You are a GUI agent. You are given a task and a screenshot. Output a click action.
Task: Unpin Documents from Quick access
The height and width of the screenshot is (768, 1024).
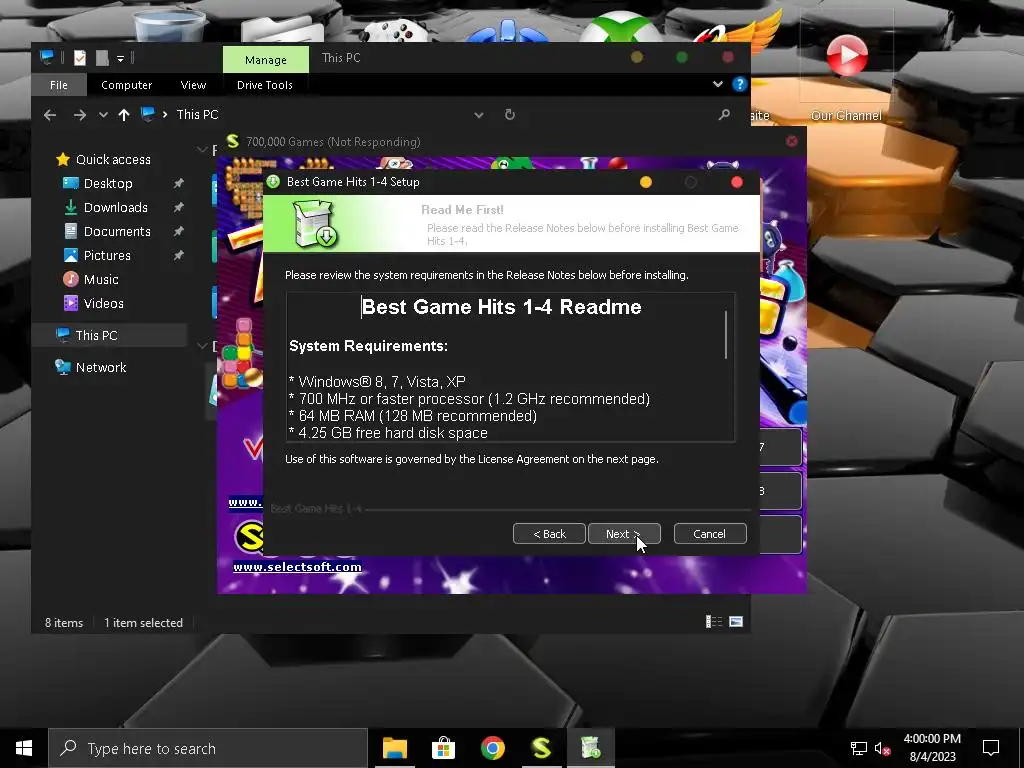pyautogui.click(x=178, y=231)
